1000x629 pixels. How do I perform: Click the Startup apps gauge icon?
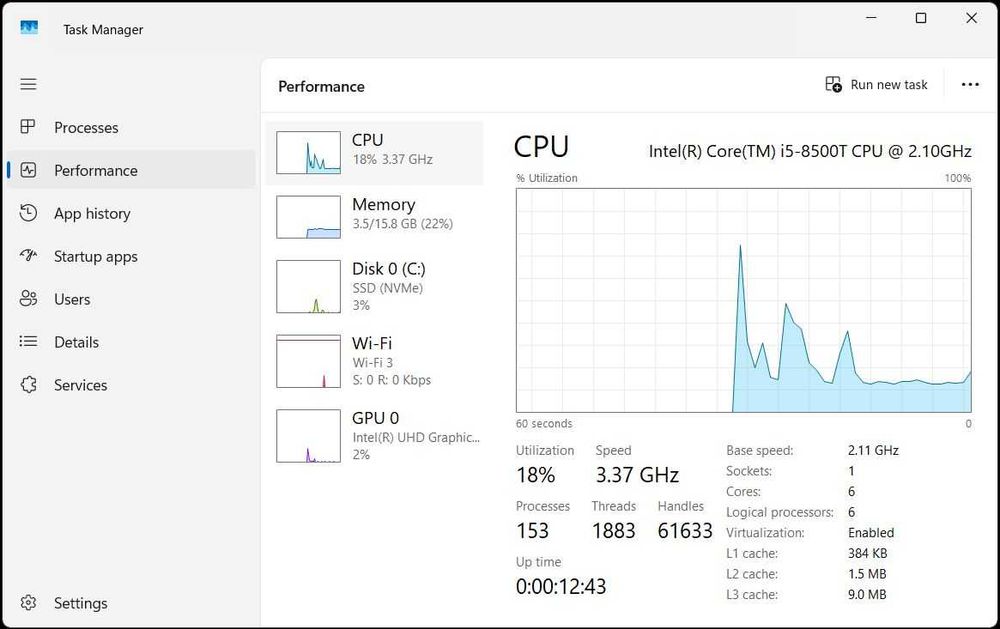[x=28, y=256]
